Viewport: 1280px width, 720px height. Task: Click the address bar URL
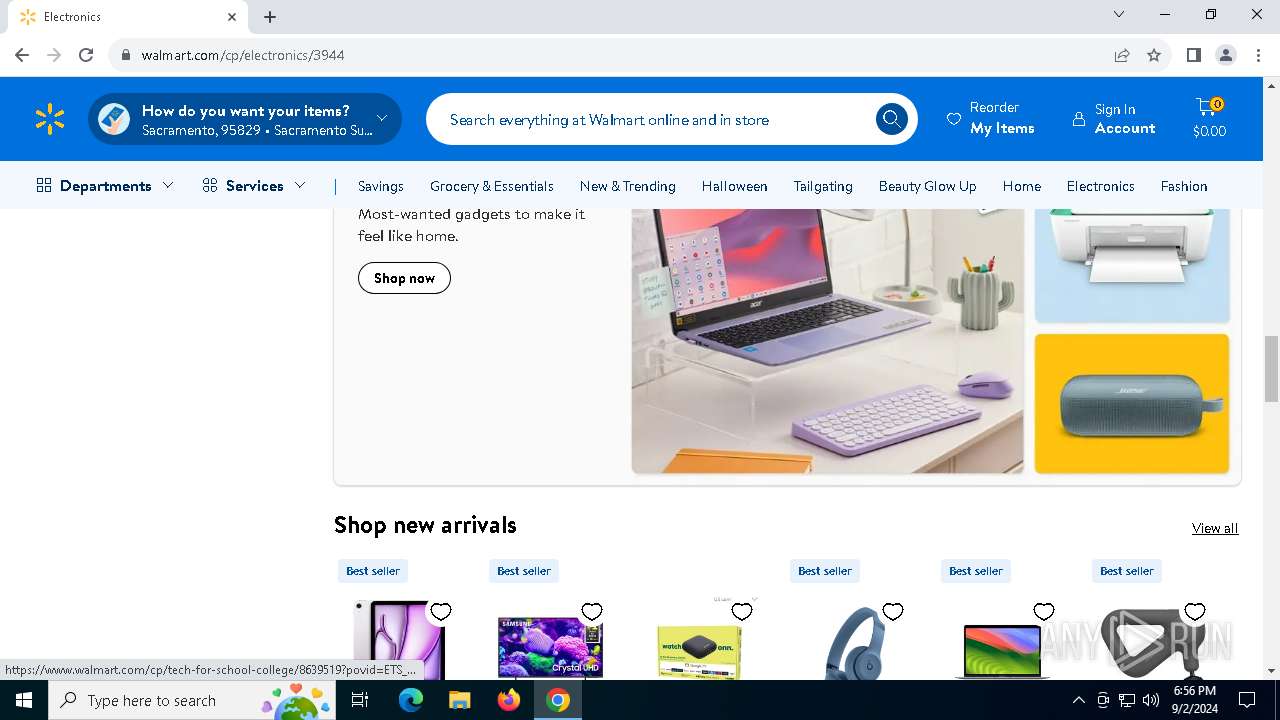pyautogui.click(x=243, y=55)
